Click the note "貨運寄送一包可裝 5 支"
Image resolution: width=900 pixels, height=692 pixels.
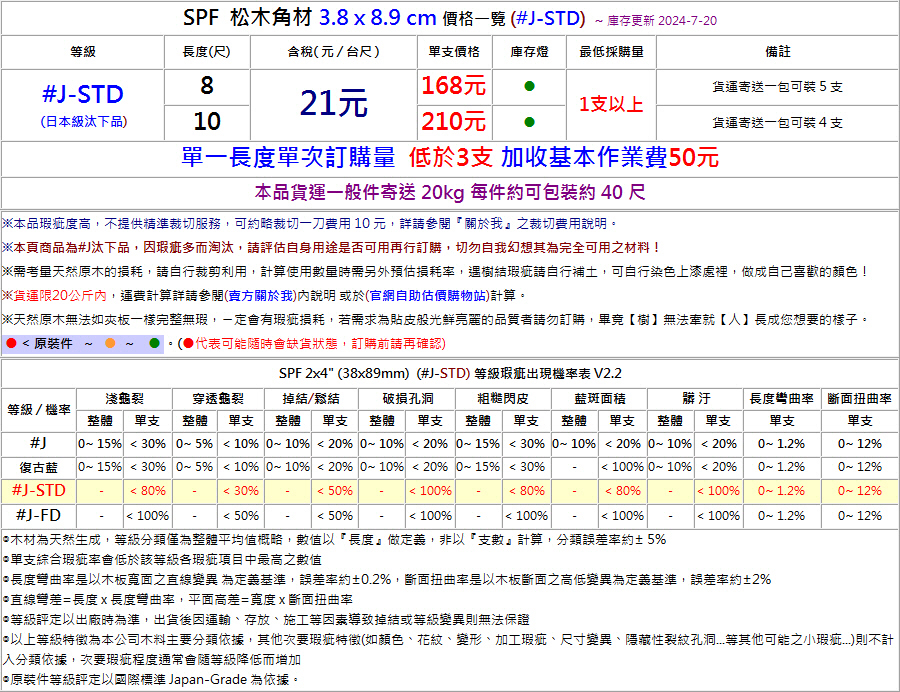point(778,87)
